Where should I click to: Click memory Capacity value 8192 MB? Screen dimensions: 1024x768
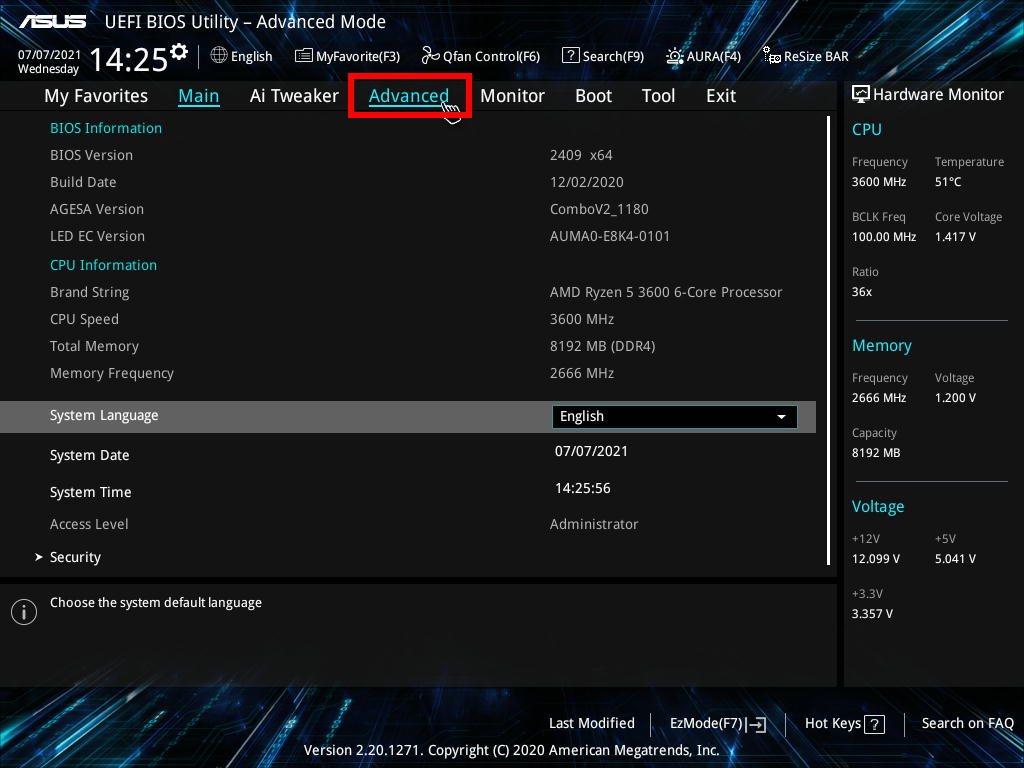pos(876,453)
